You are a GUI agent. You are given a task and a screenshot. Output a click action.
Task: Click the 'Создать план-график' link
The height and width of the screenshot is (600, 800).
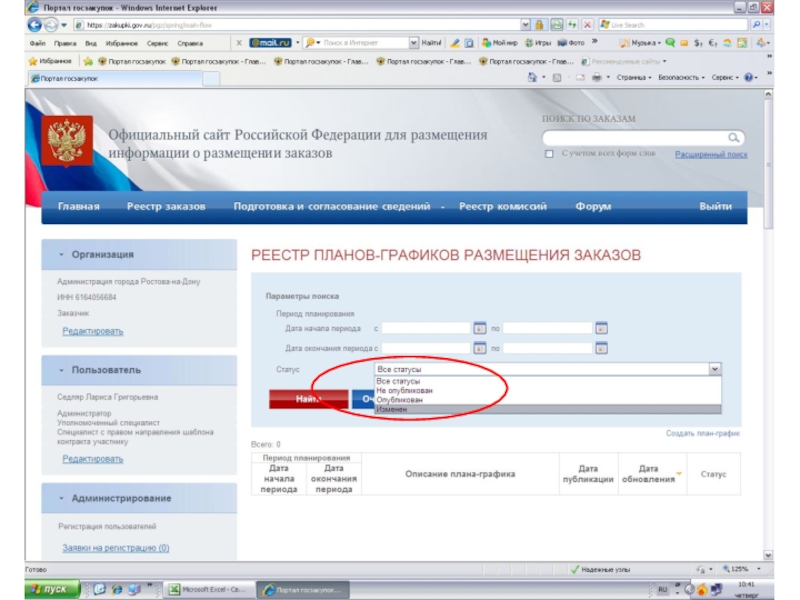click(702, 434)
